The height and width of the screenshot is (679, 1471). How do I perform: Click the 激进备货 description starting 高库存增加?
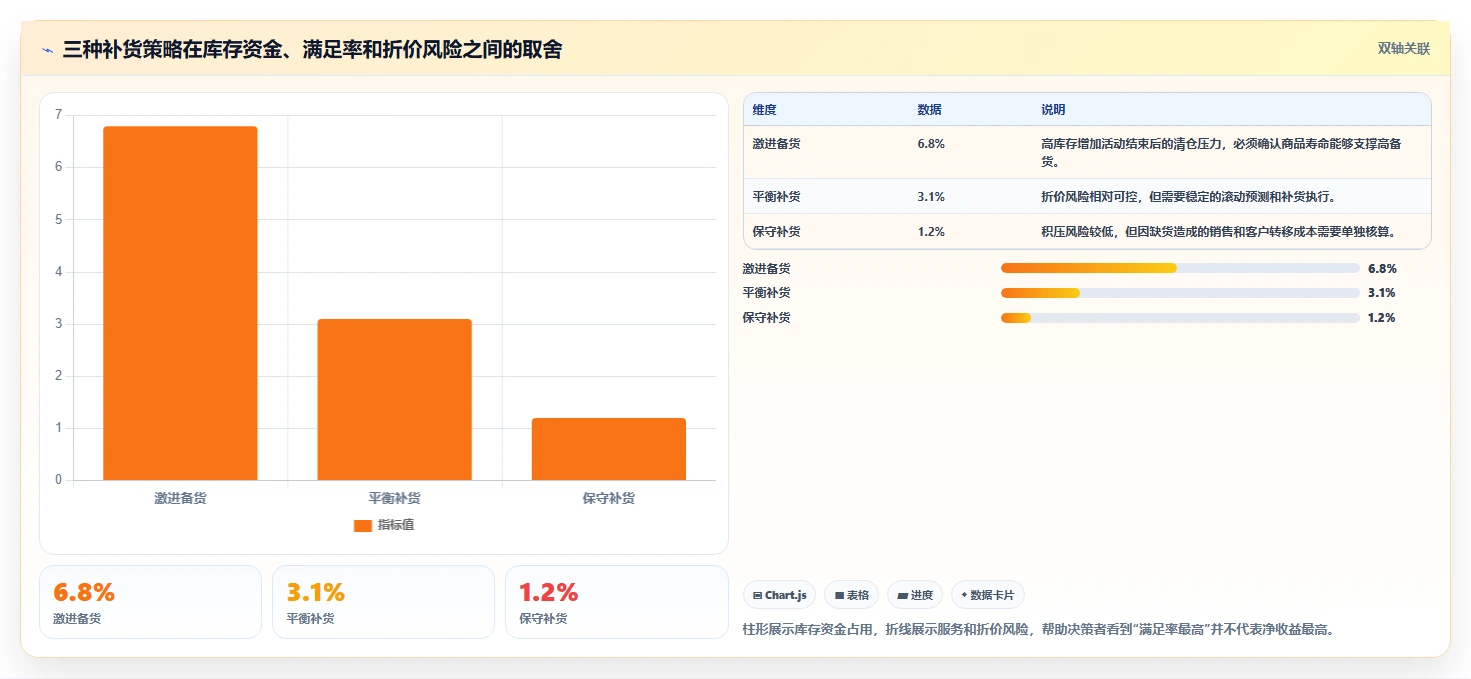(x=1221, y=152)
